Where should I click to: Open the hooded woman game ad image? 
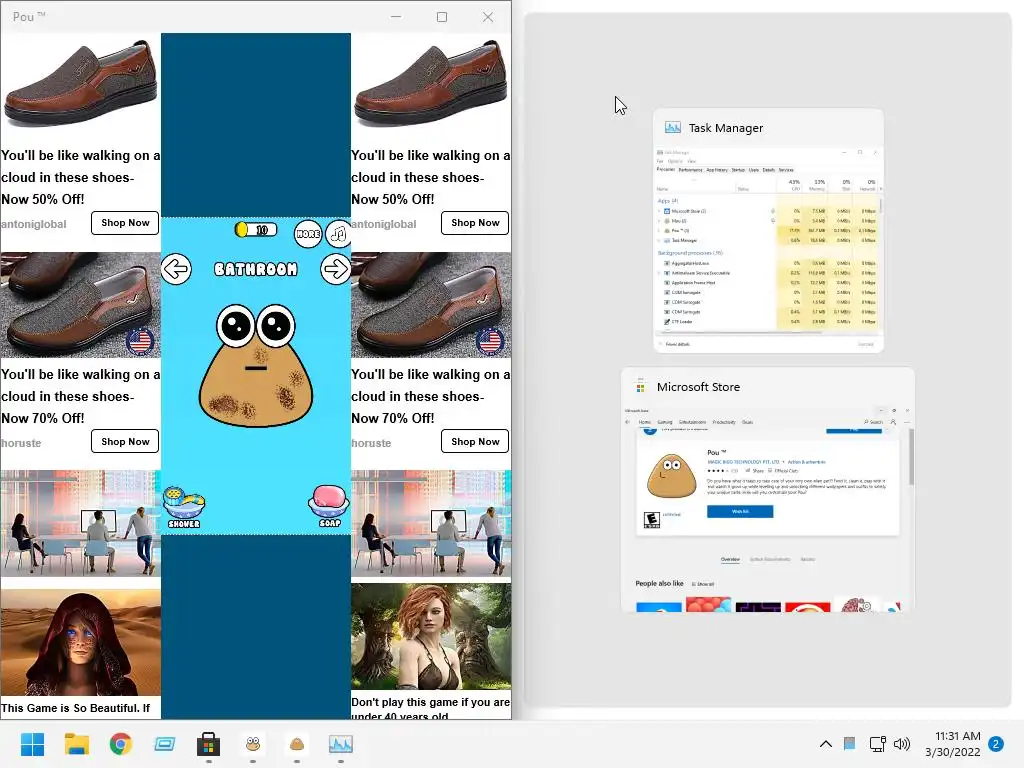point(80,643)
